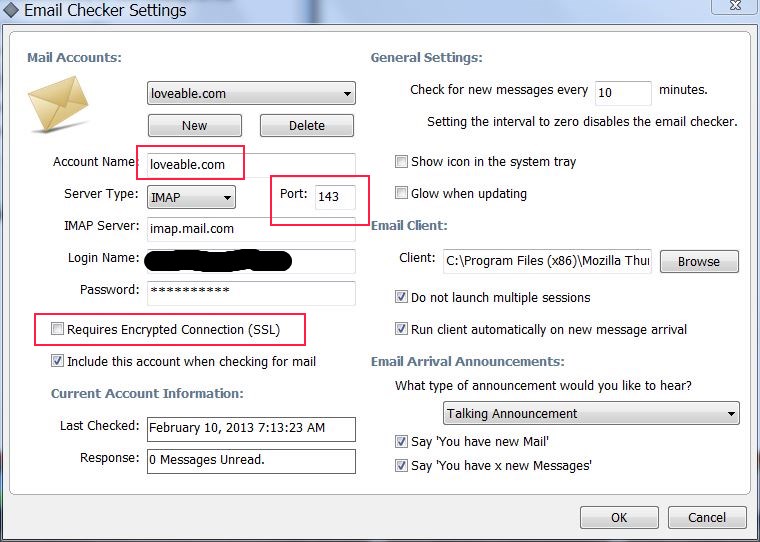This screenshot has width=760, height=542.
Task: Click the New account button
Action: coord(194,126)
